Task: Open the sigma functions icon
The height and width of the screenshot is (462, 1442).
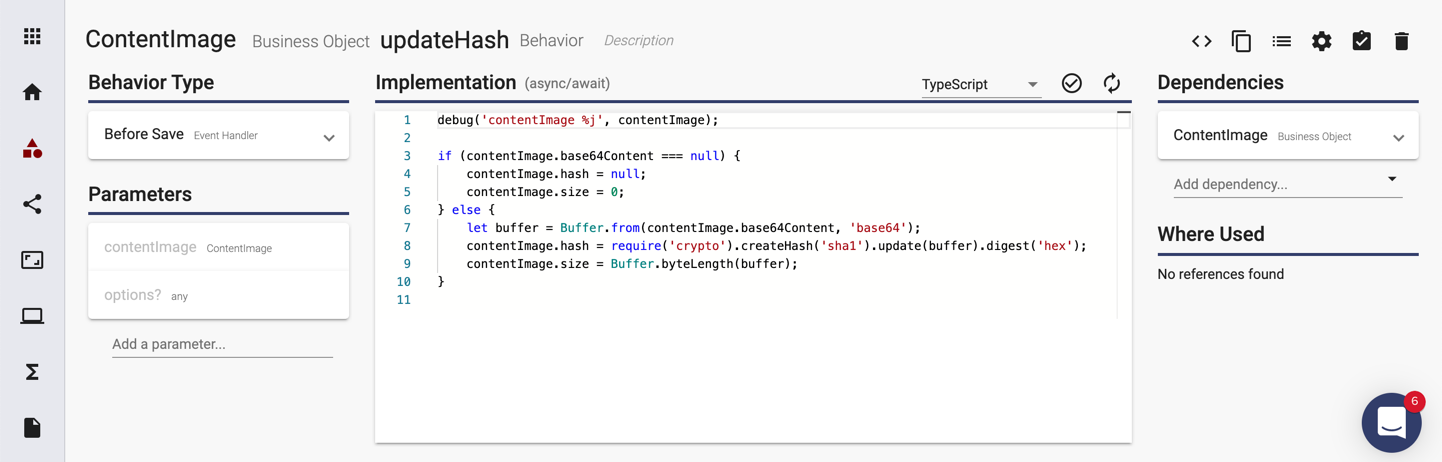Action: tap(32, 372)
